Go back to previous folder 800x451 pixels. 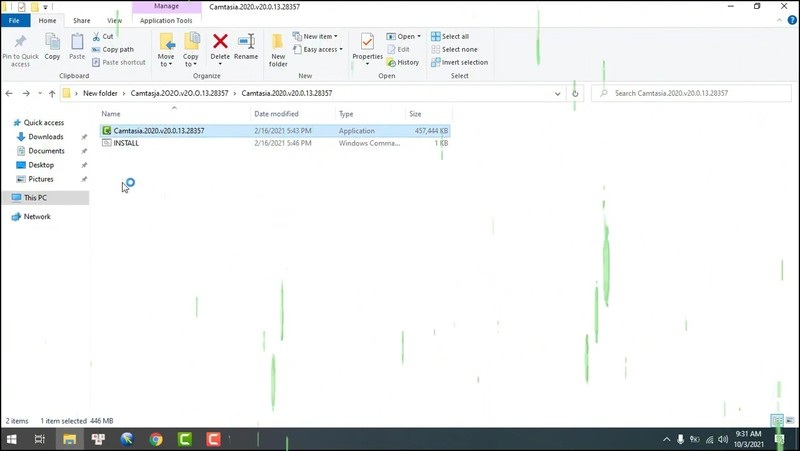point(9,93)
